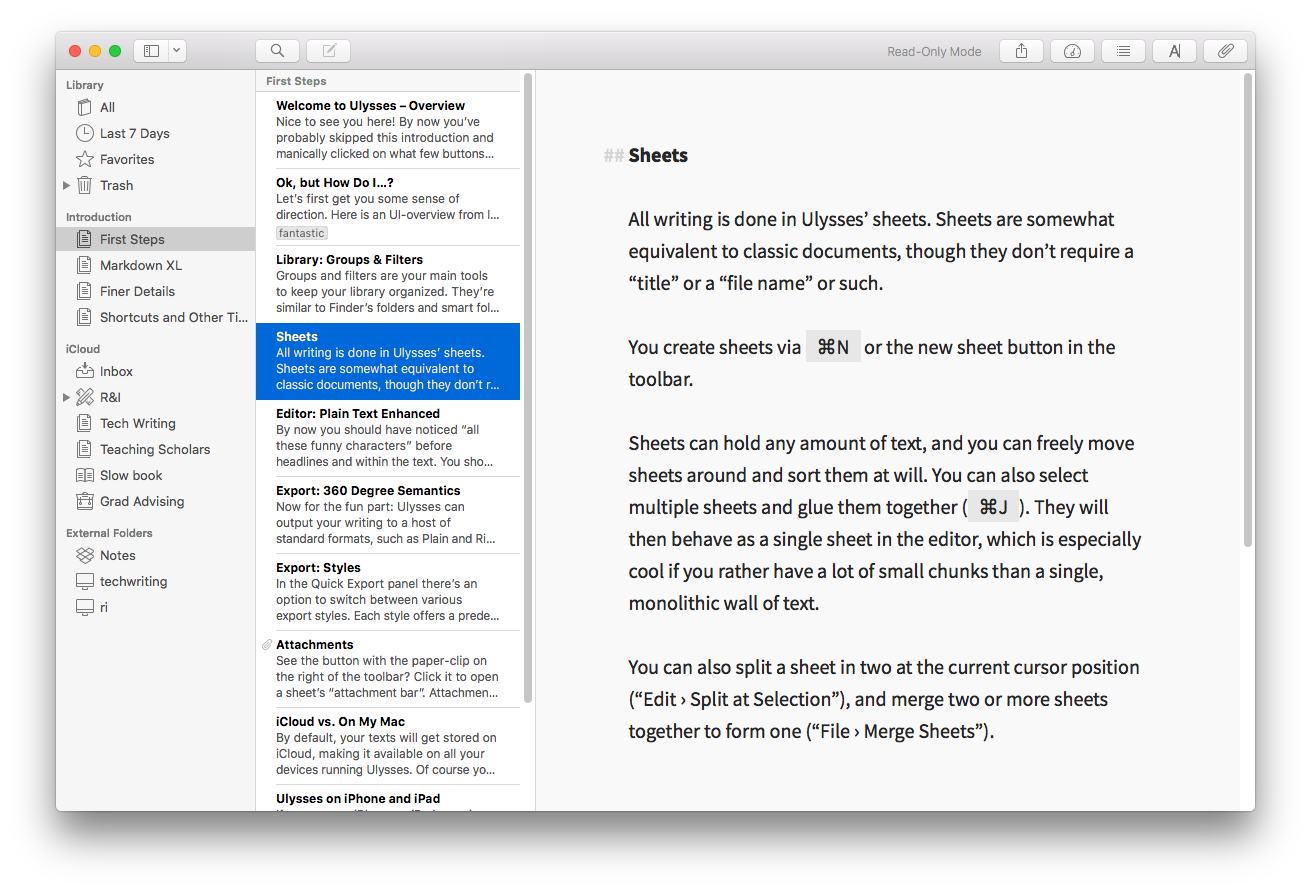The height and width of the screenshot is (891, 1311).
Task: Open the Attachments panel via paperclip icon
Action: click(1224, 50)
